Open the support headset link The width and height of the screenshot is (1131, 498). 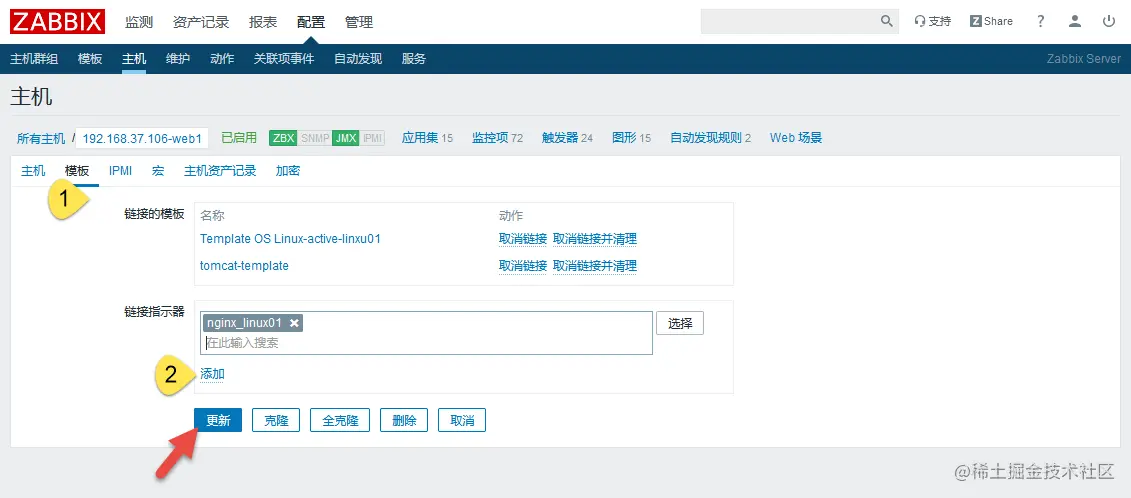click(933, 22)
